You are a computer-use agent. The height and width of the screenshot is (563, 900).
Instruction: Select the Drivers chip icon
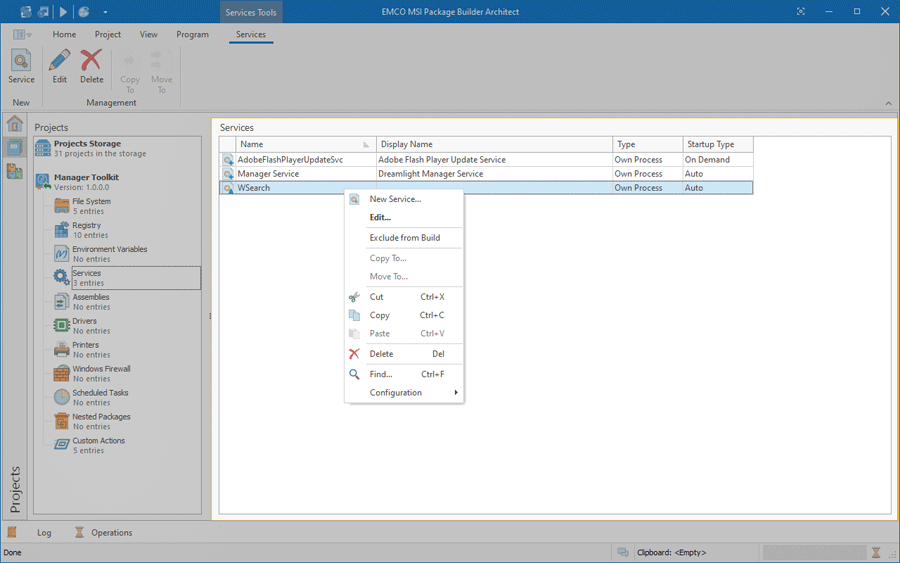click(x=61, y=325)
